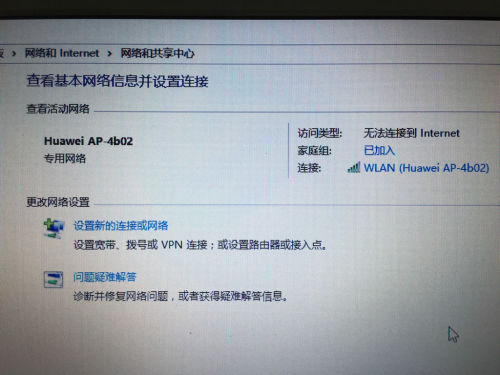Click the 连接 label
500x375 pixels.
point(309,167)
